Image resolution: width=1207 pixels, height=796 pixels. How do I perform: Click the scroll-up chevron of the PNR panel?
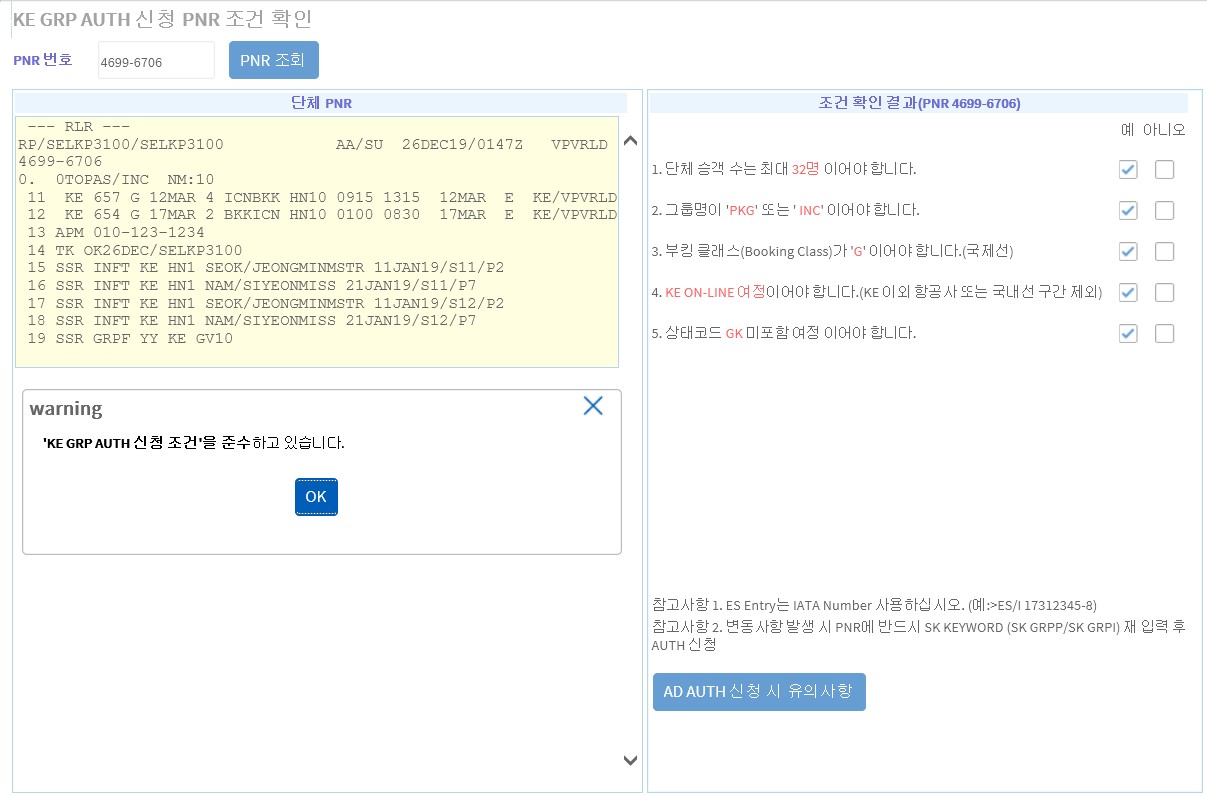point(630,141)
